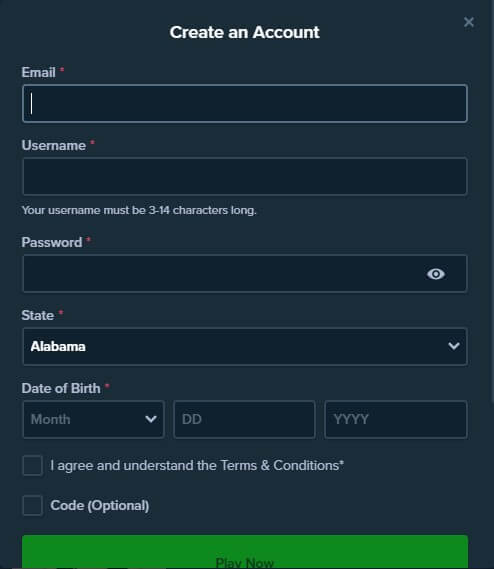Click the YYYY year input field

point(396,419)
